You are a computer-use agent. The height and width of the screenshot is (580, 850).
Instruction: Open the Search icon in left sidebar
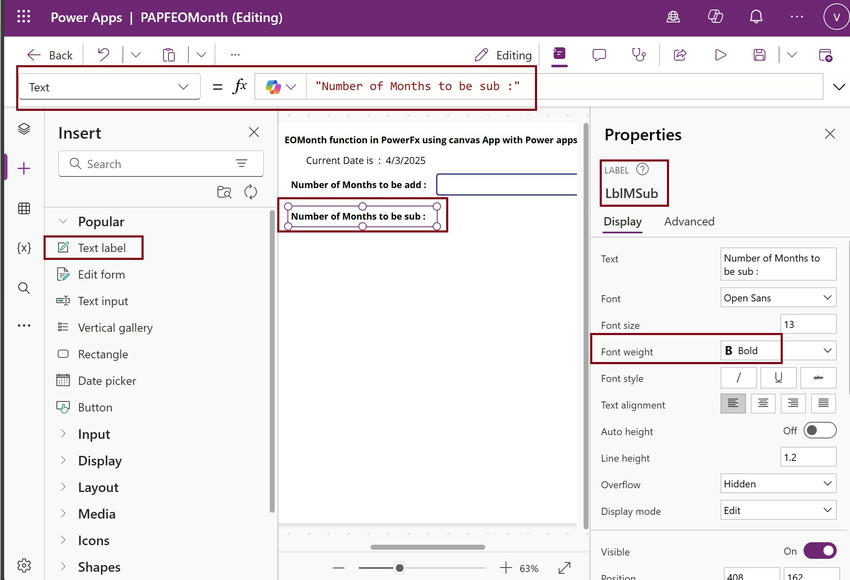pos(24,288)
